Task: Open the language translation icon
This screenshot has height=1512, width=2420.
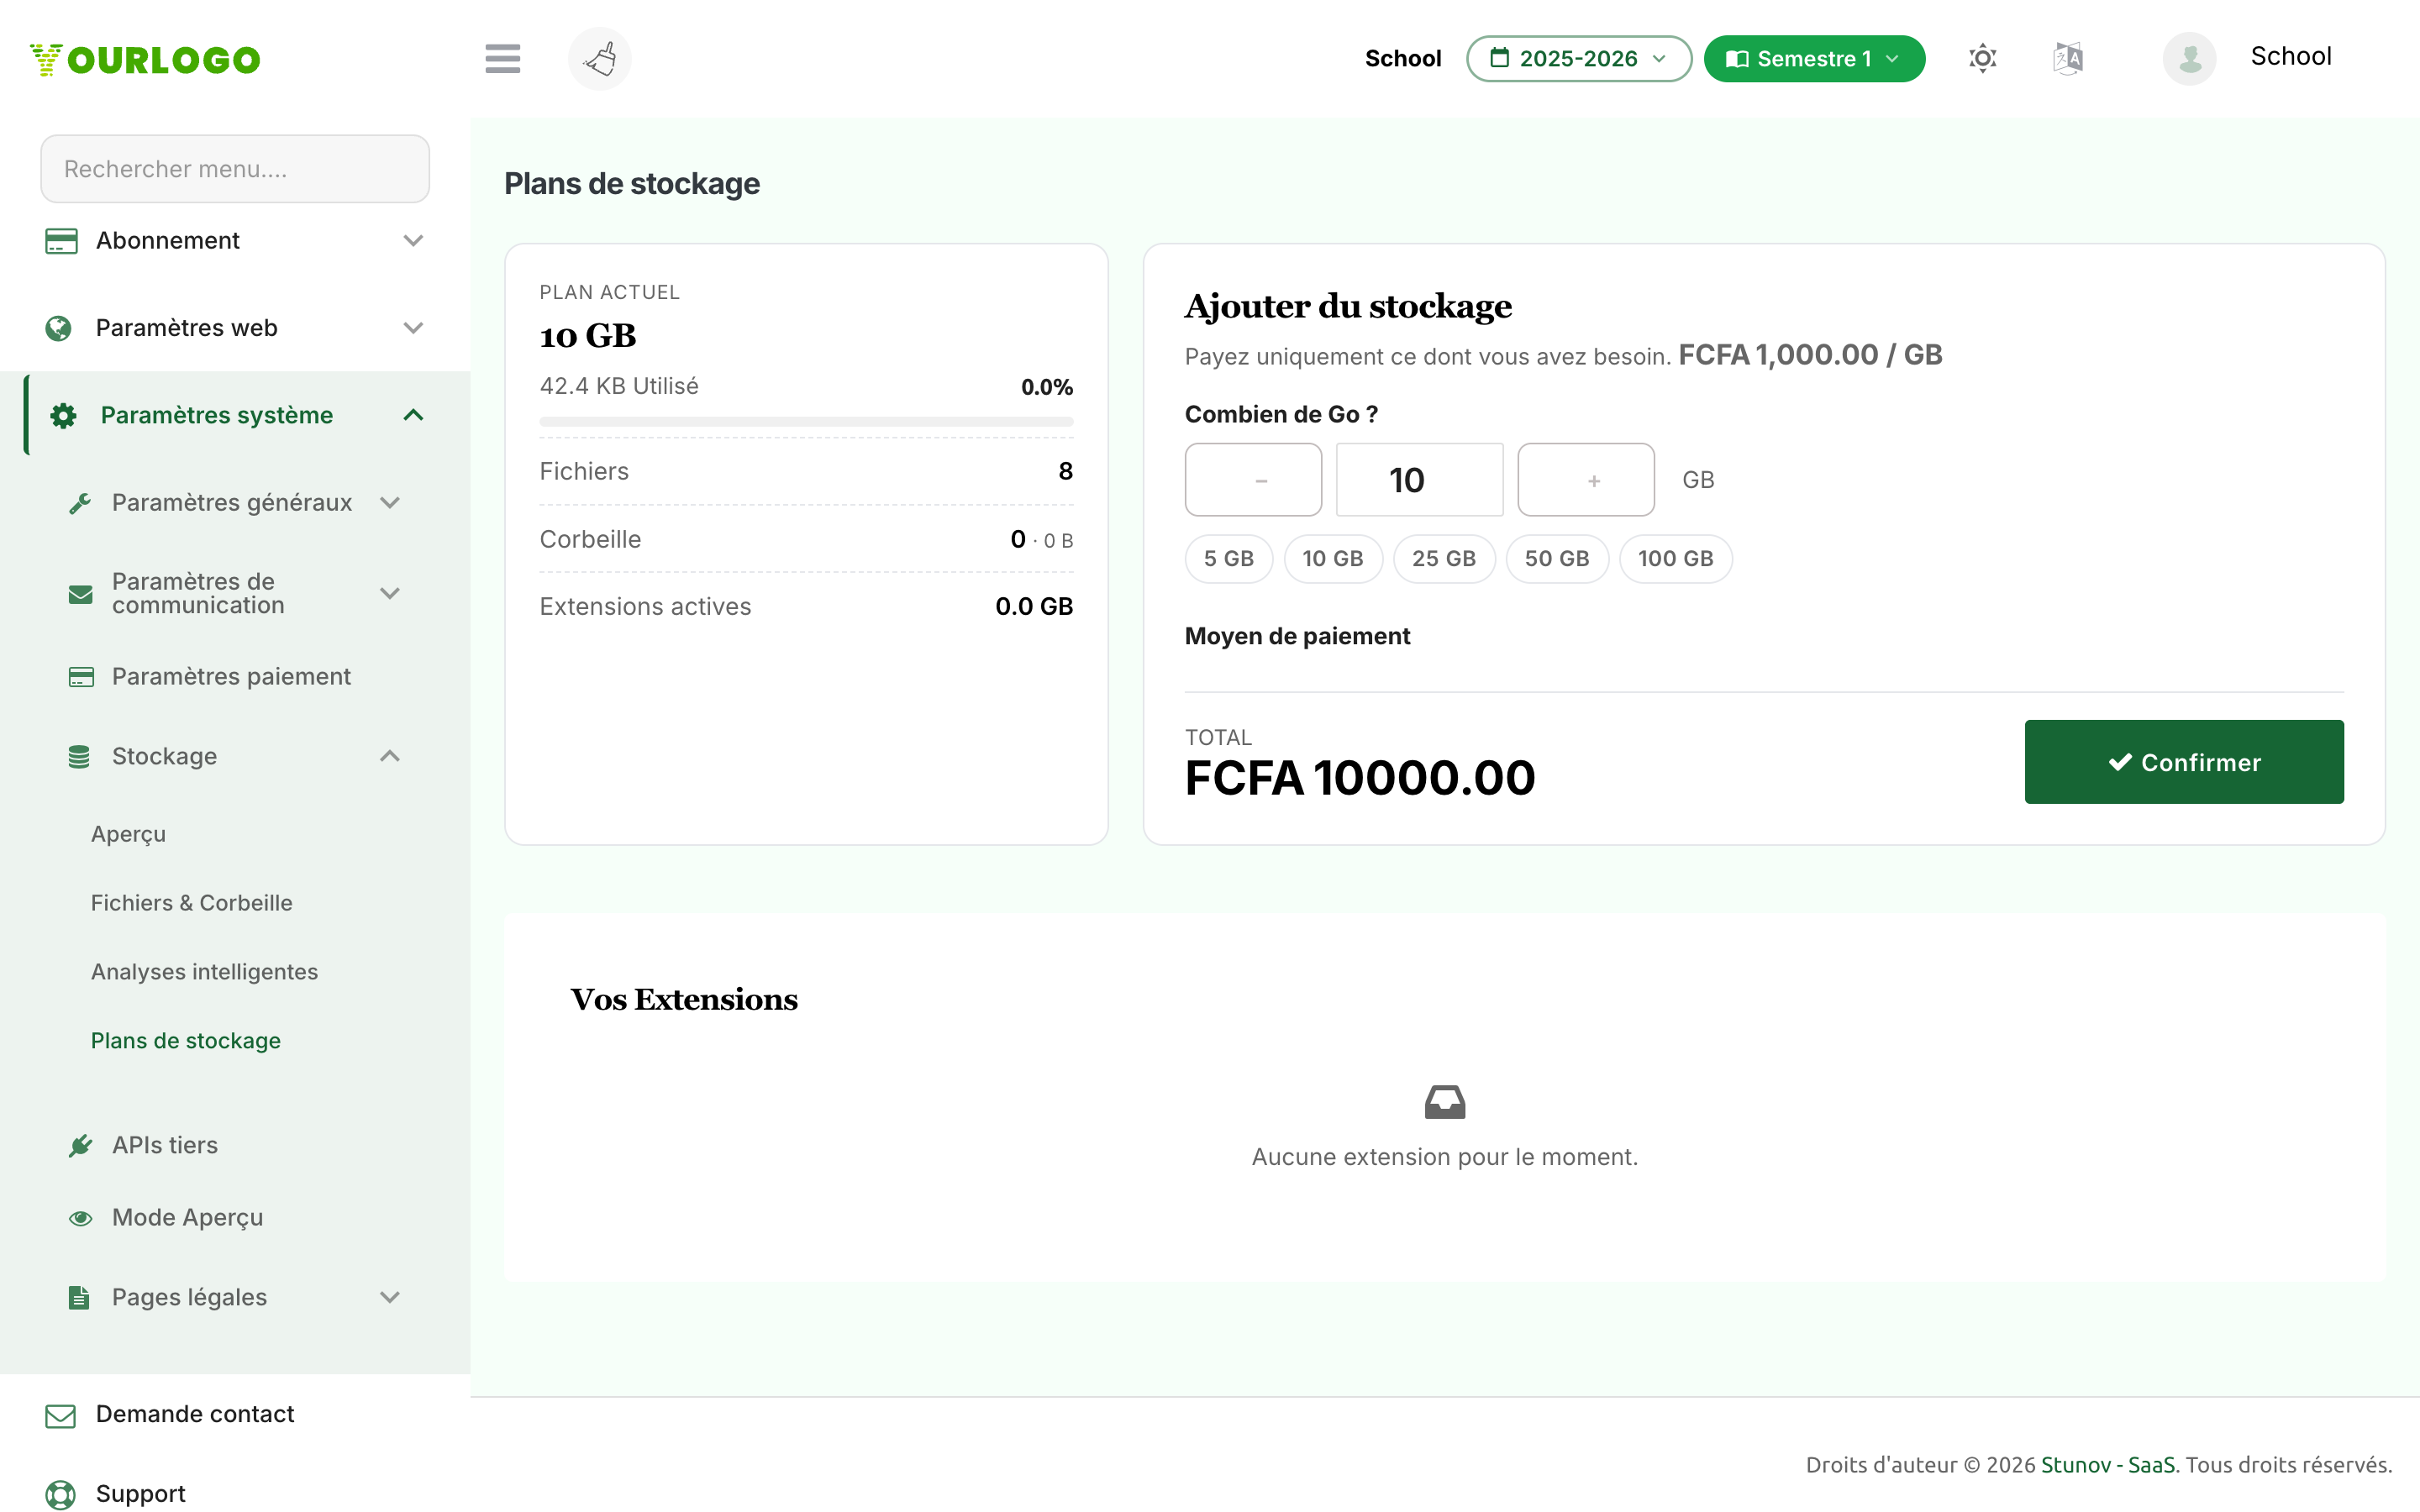Action: pos(2068,58)
